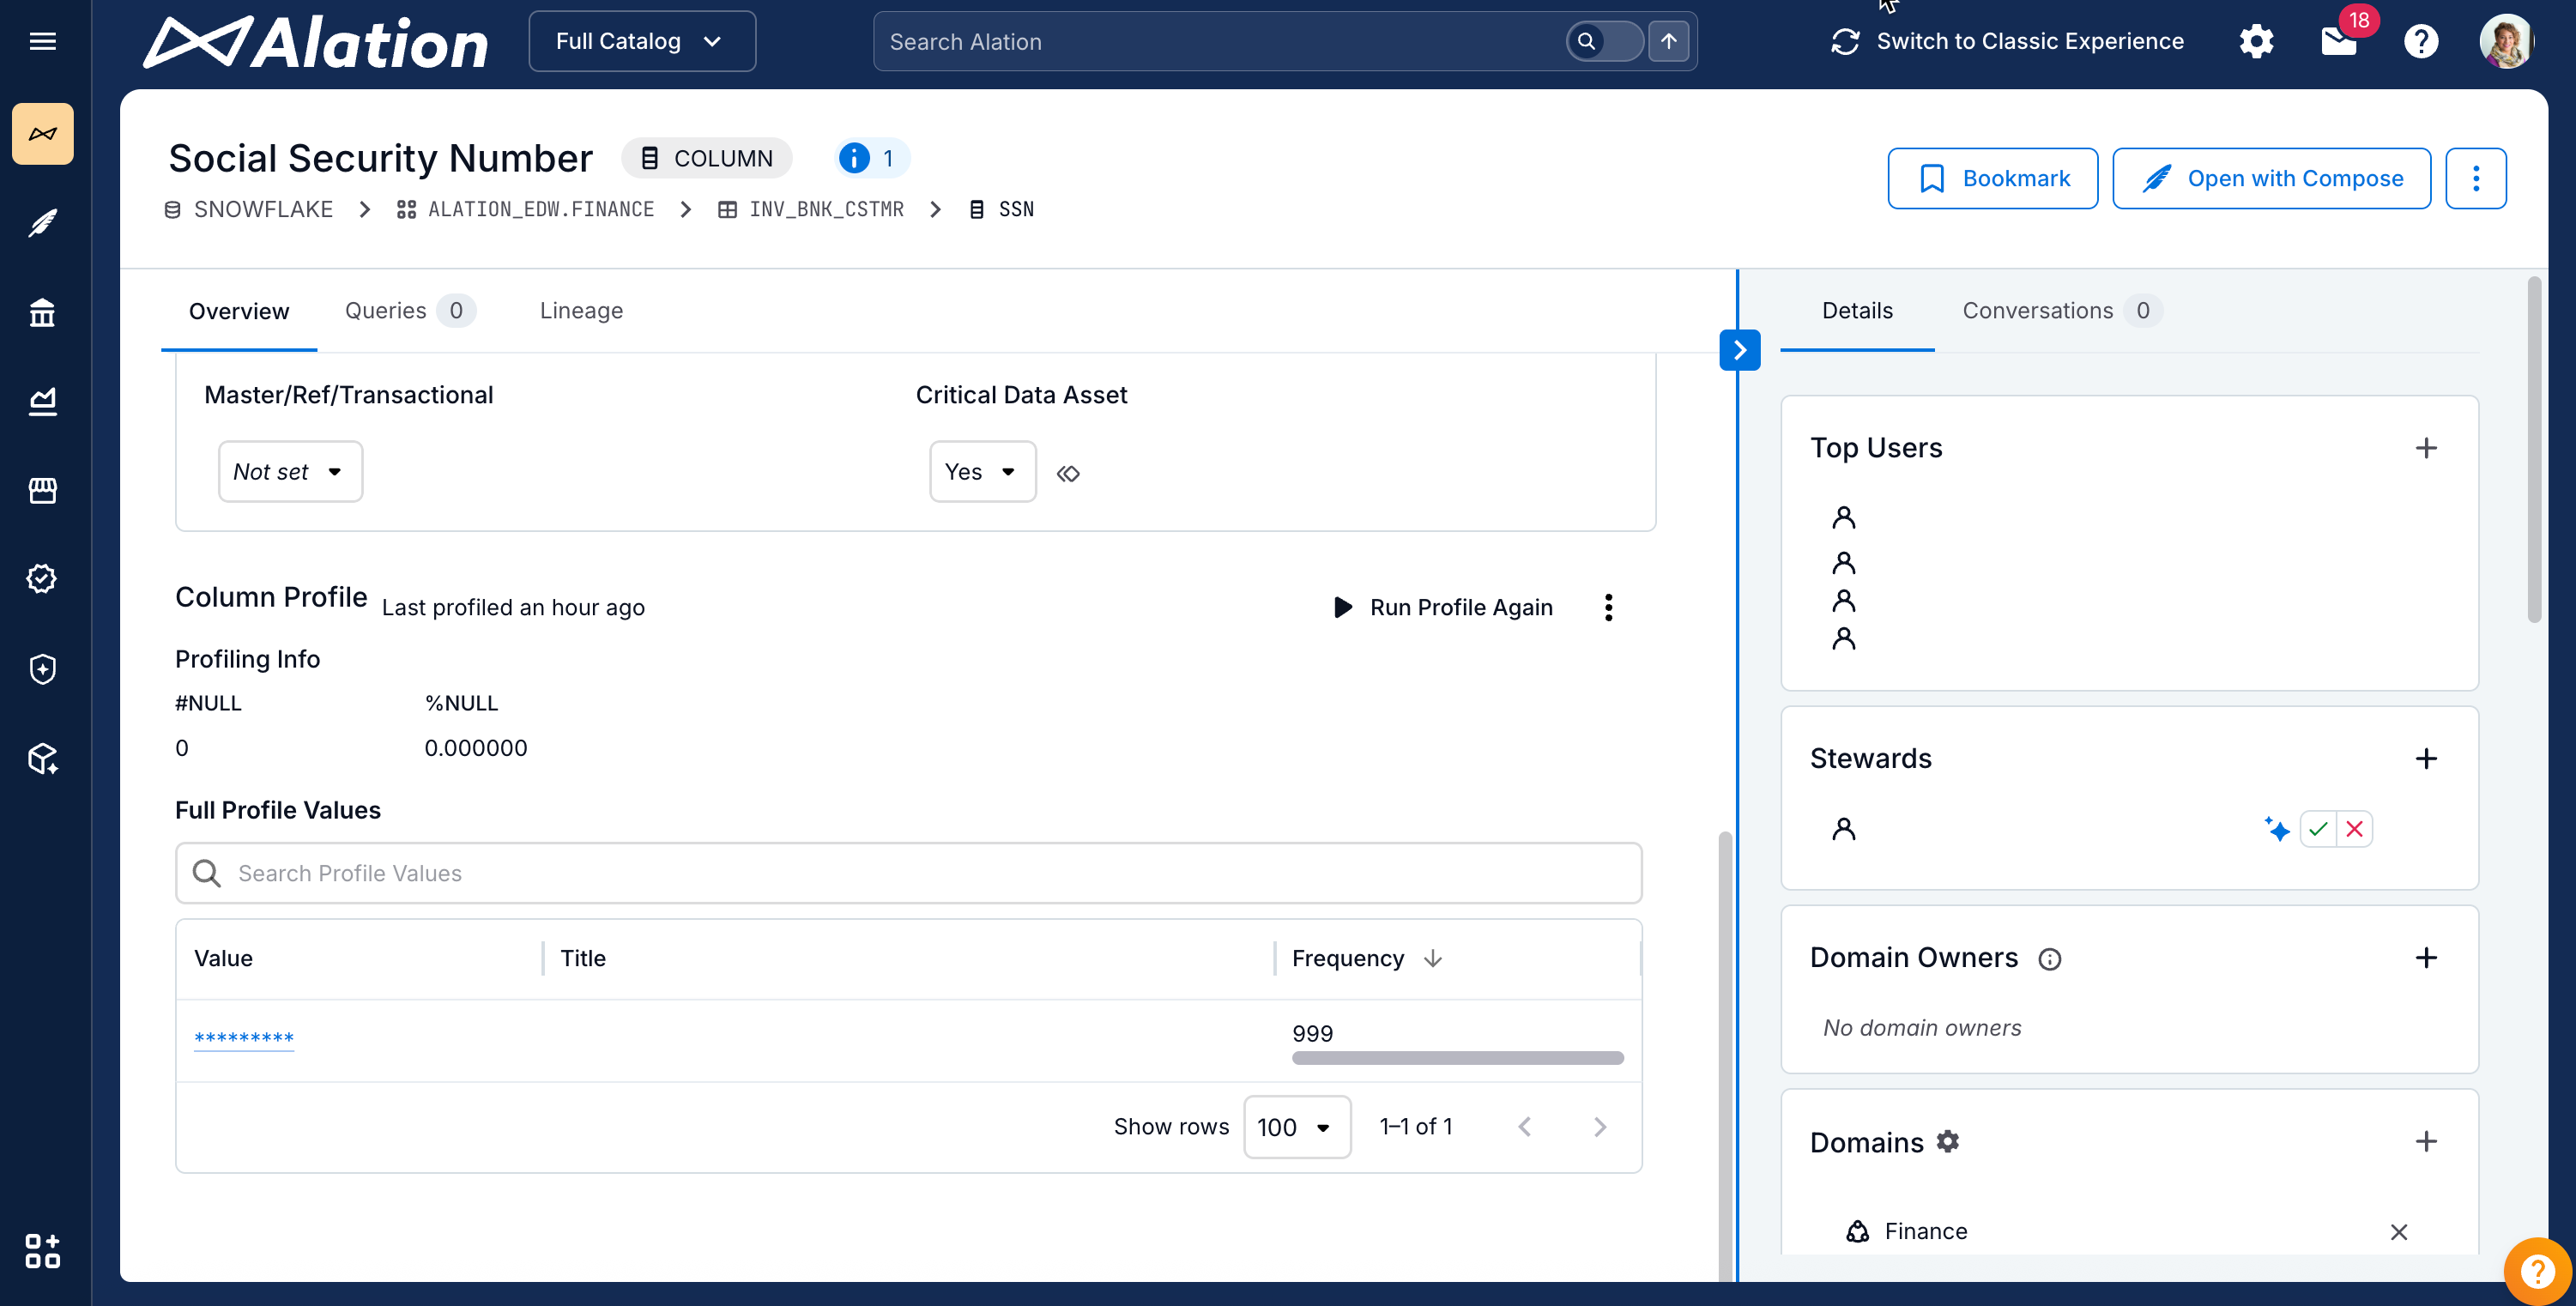Screen dimensions: 2576x1306
Task: Reject the suggested steward with the red X
Action: [x=2354, y=829]
